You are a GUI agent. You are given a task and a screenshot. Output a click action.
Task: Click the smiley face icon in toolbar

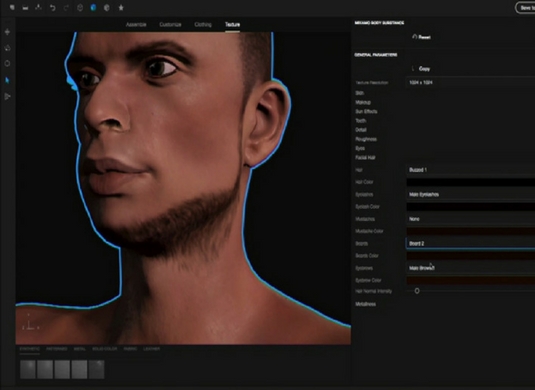tap(80, 8)
